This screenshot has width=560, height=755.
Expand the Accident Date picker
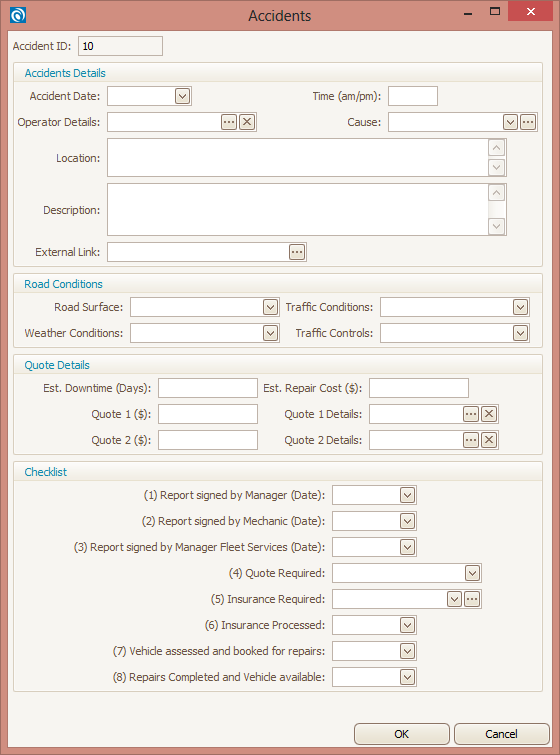tap(182, 96)
